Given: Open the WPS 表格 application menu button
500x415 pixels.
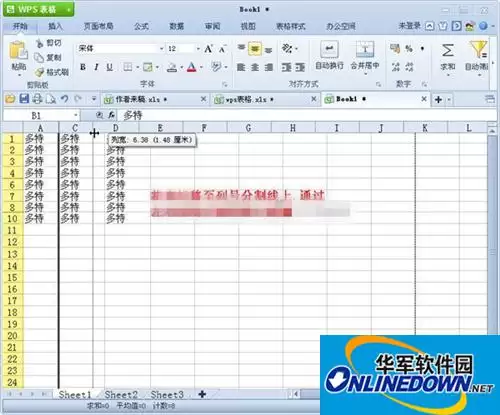Looking at the screenshot, I should click(39, 9).
